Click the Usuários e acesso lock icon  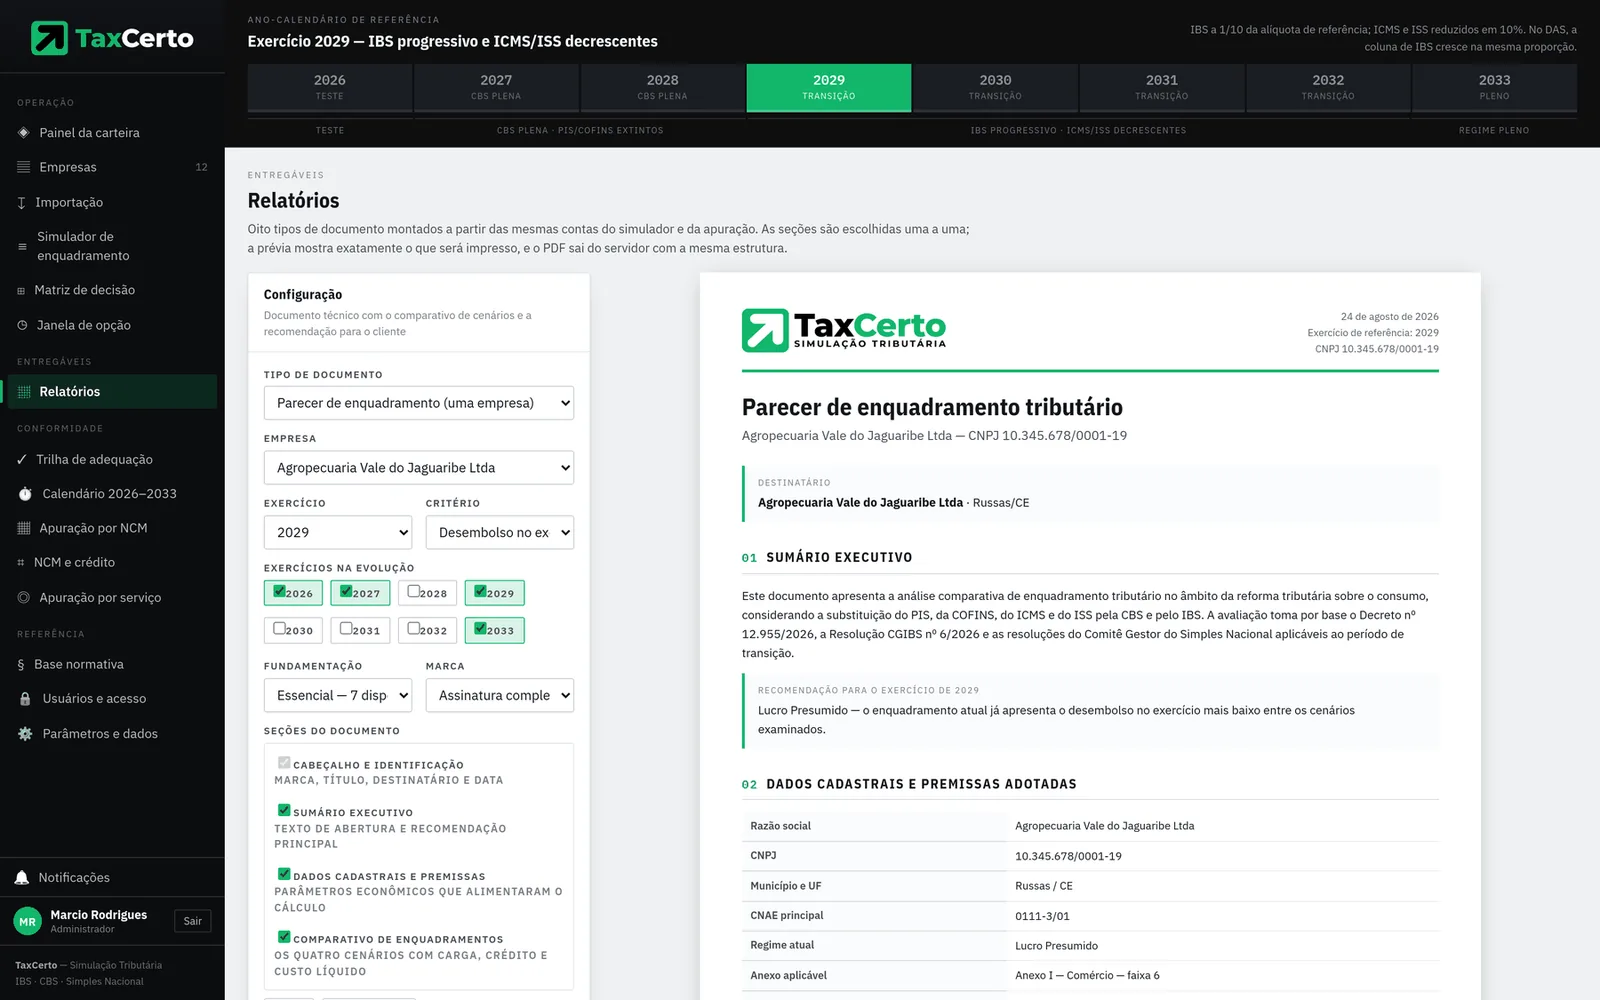coord(26,699)
